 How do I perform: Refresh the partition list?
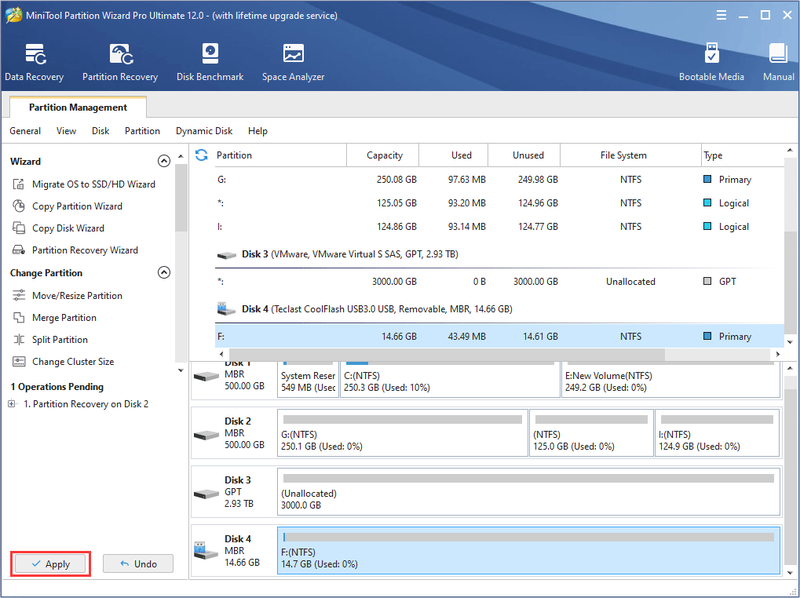[202, 155]
